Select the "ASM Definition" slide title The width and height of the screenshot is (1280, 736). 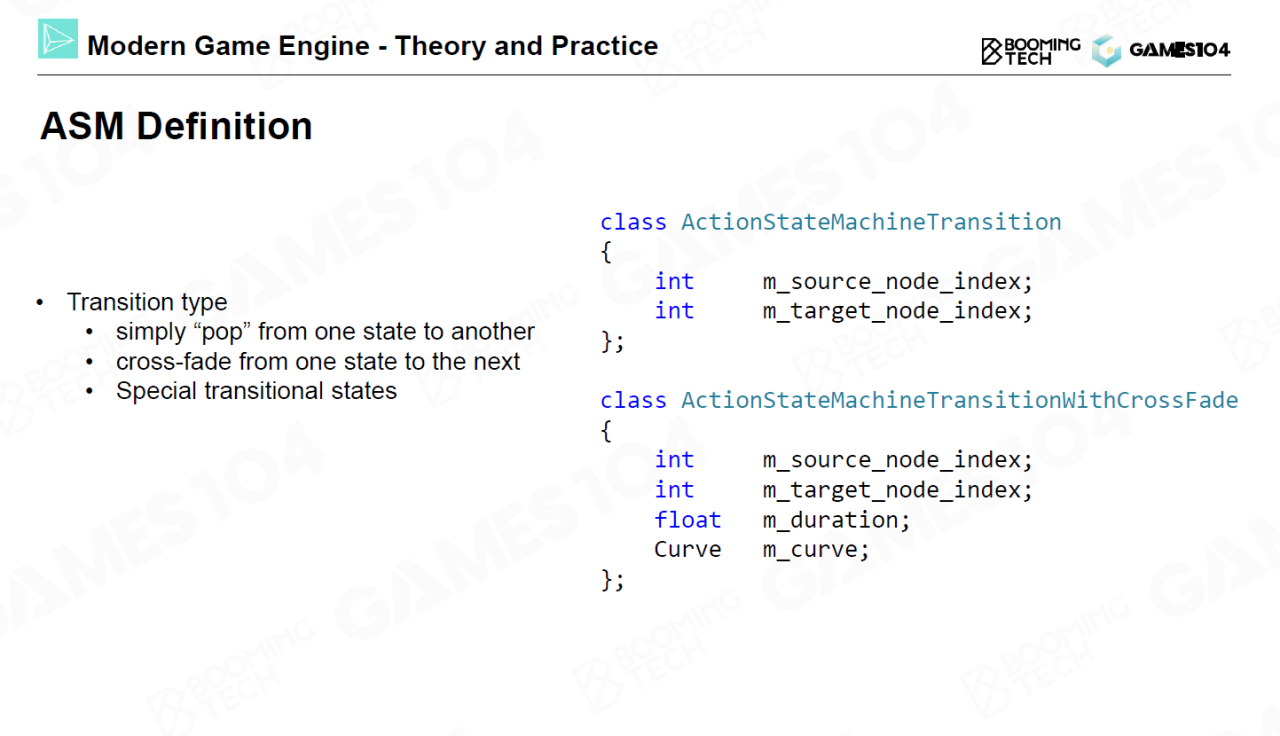(x=176, y=127)
